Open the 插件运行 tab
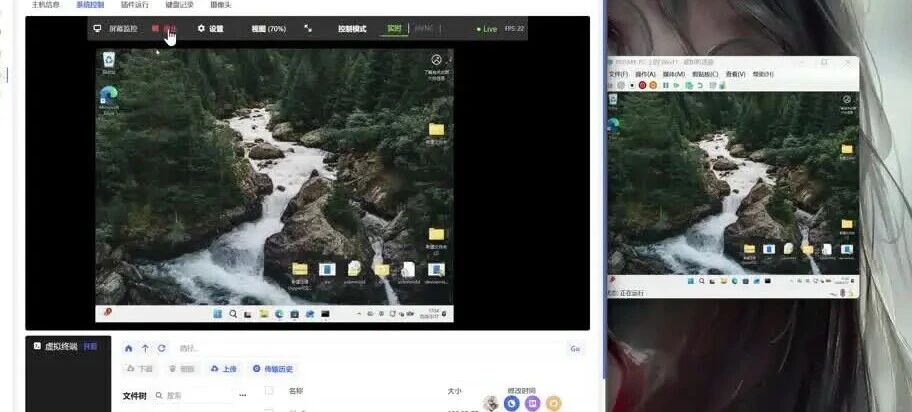The width and height of the screenshot is (912, 412). click(135, 5)
